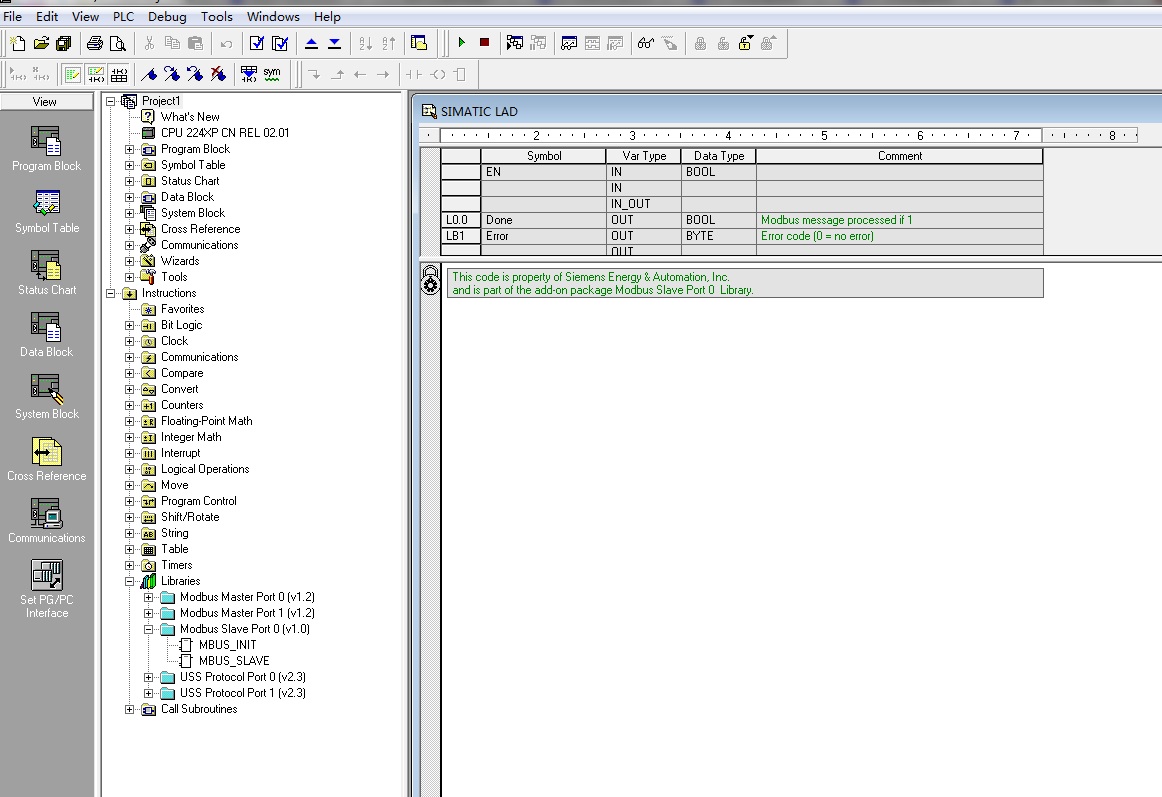Expand USS Protocol Port 1 (v2.3) library
Image resolution: width=1162 pixels, height=797 pixels.
pyautogui.click(x=148, y=694)
